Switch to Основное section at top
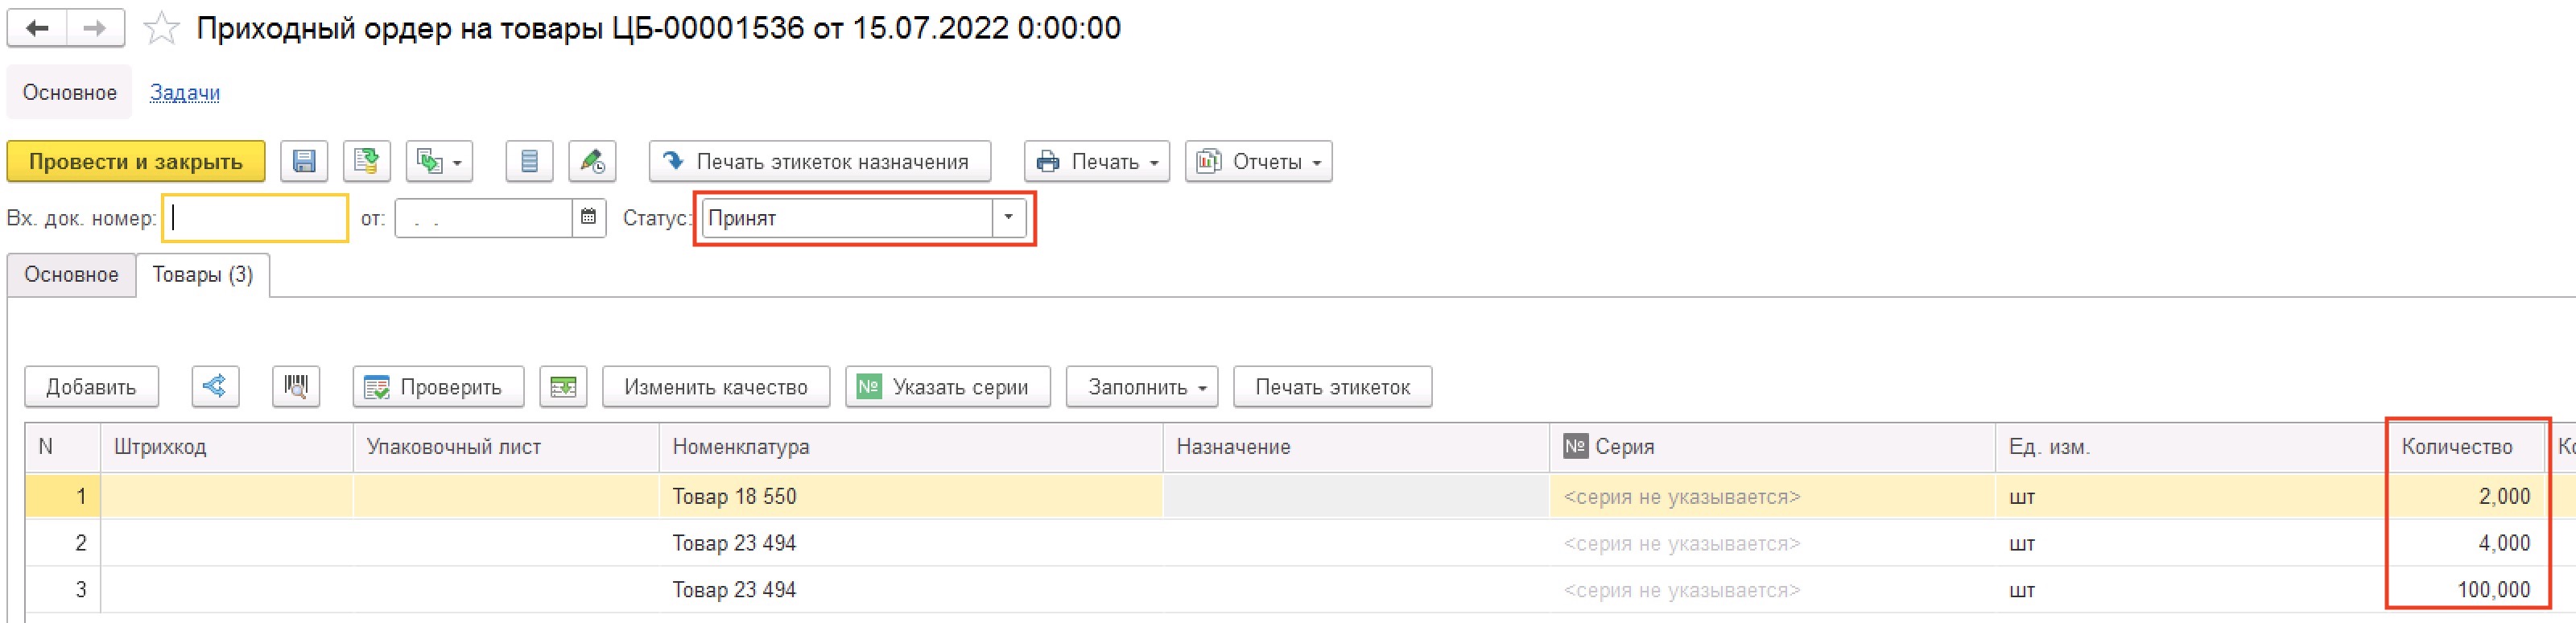Image resolution: width=2576 pixels, height=623 pixels. coord(70,93)
